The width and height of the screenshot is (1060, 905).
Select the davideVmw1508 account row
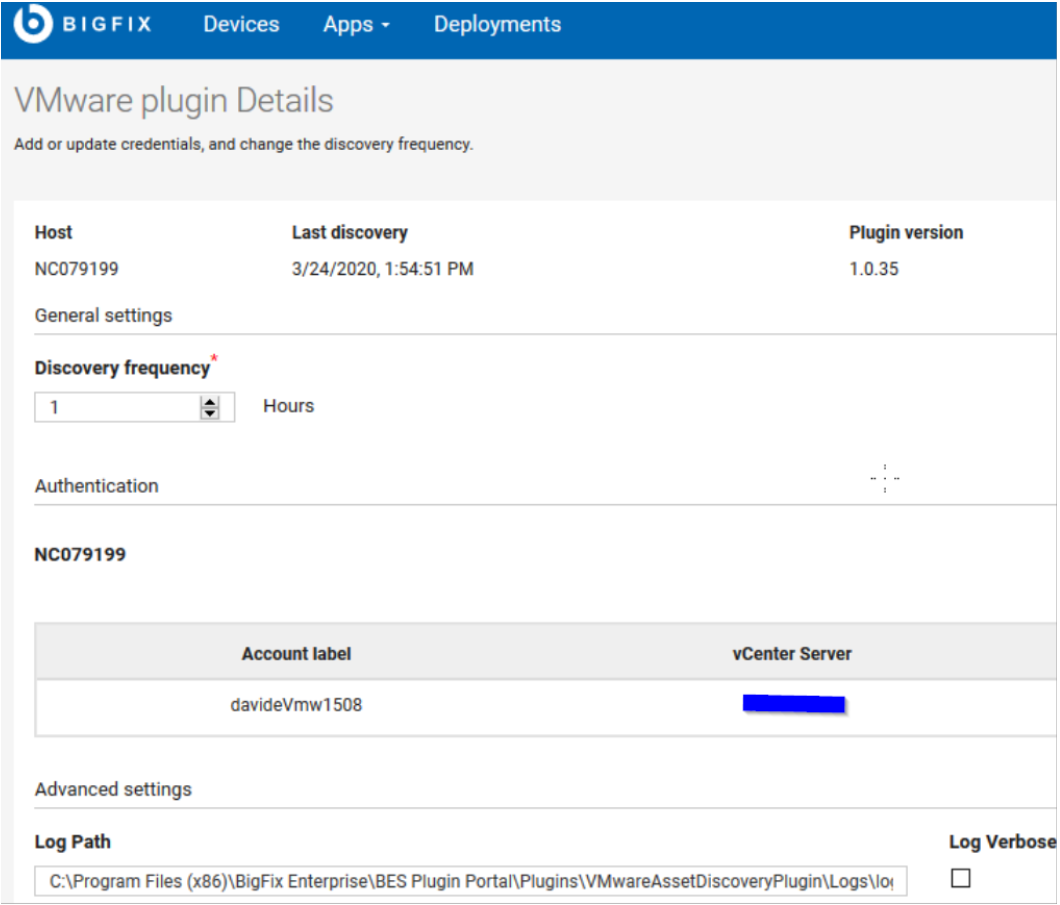(x=546, y=705)
